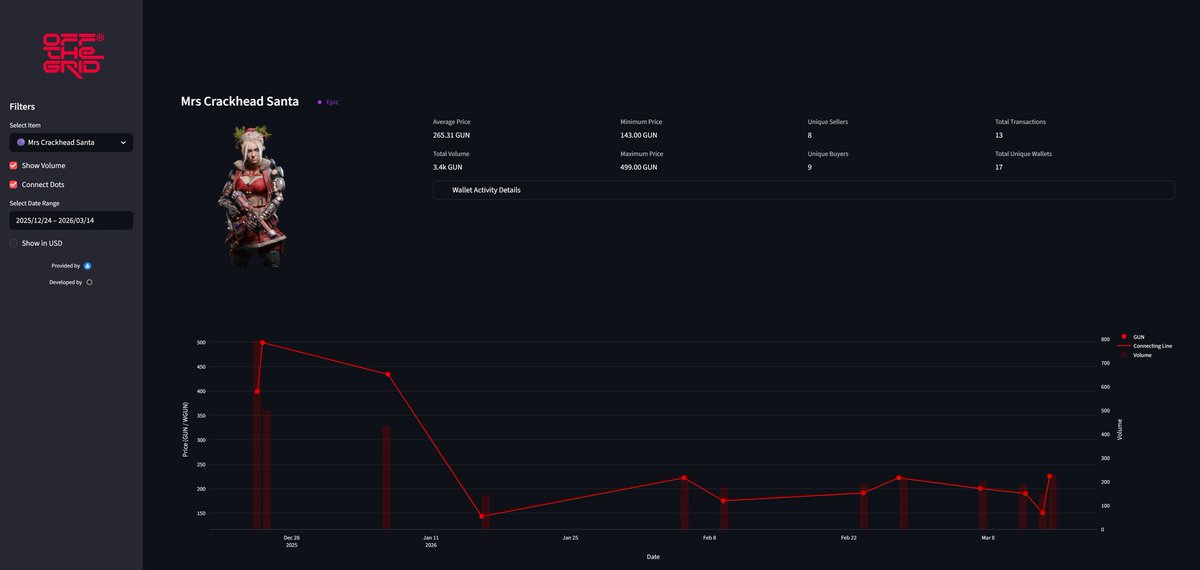
Task: Click the Total Volume value 3.4k GUN
Action: coord(447,168)
